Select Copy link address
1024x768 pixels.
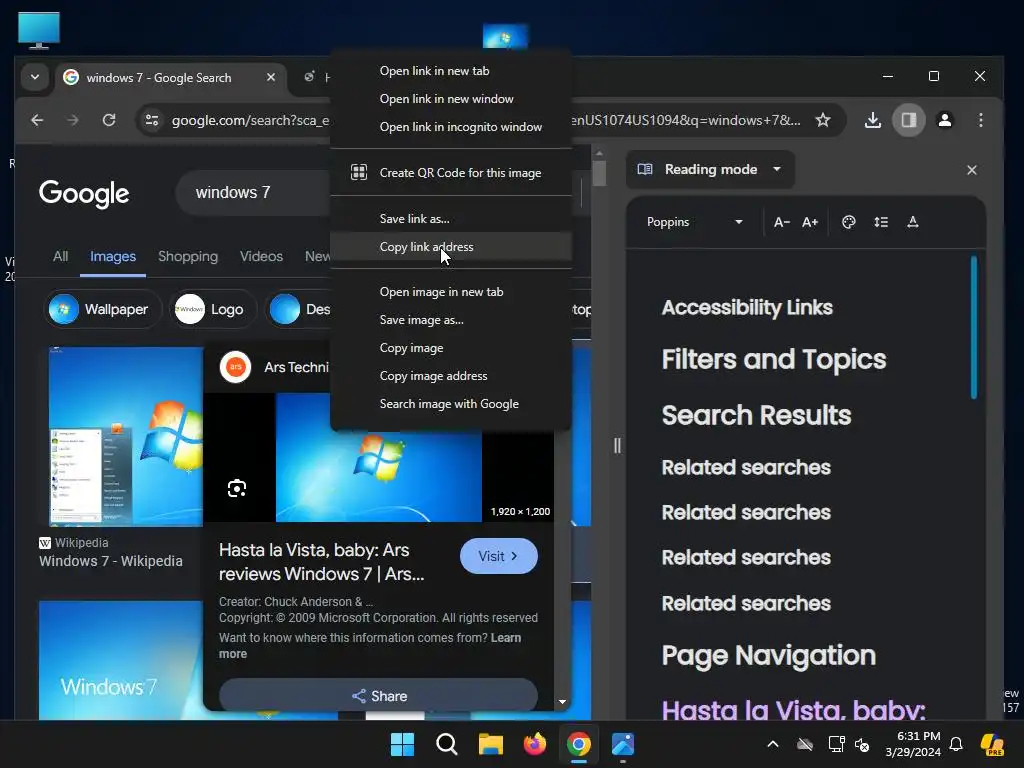click(x=451, y=247)
